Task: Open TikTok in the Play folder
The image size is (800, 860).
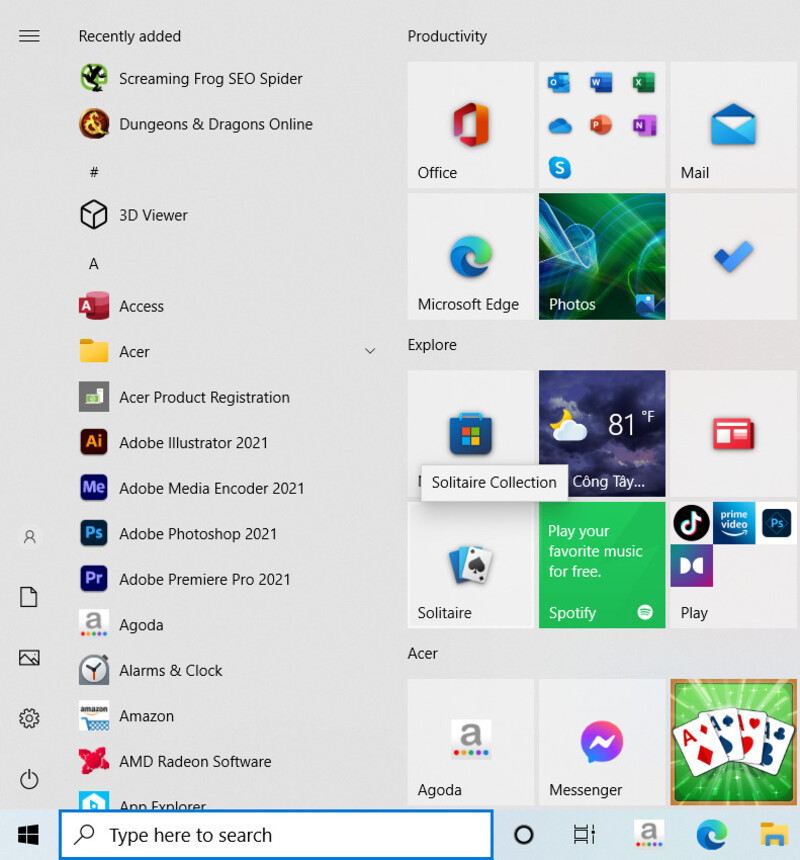Action: pos(691,523)
